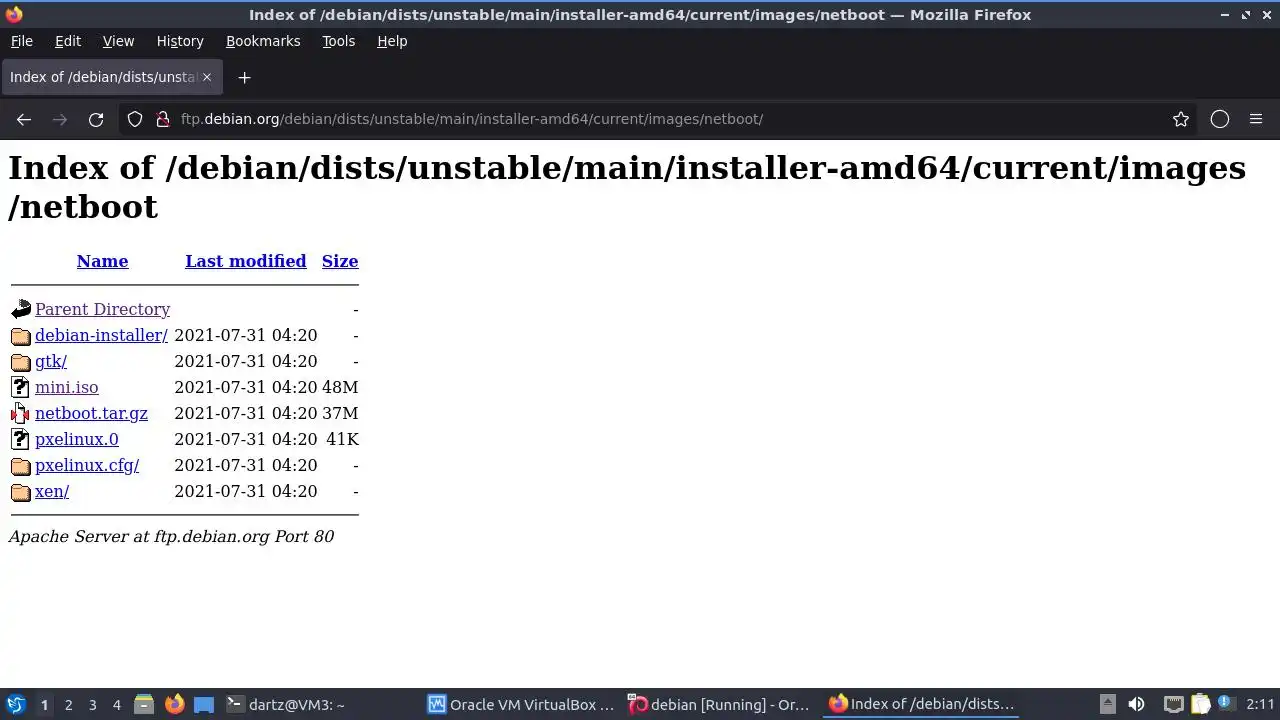Viewport: 1280px width, 720px height.
Task: Switch to workspace 3 in the pager
Action: click(92, 704)
